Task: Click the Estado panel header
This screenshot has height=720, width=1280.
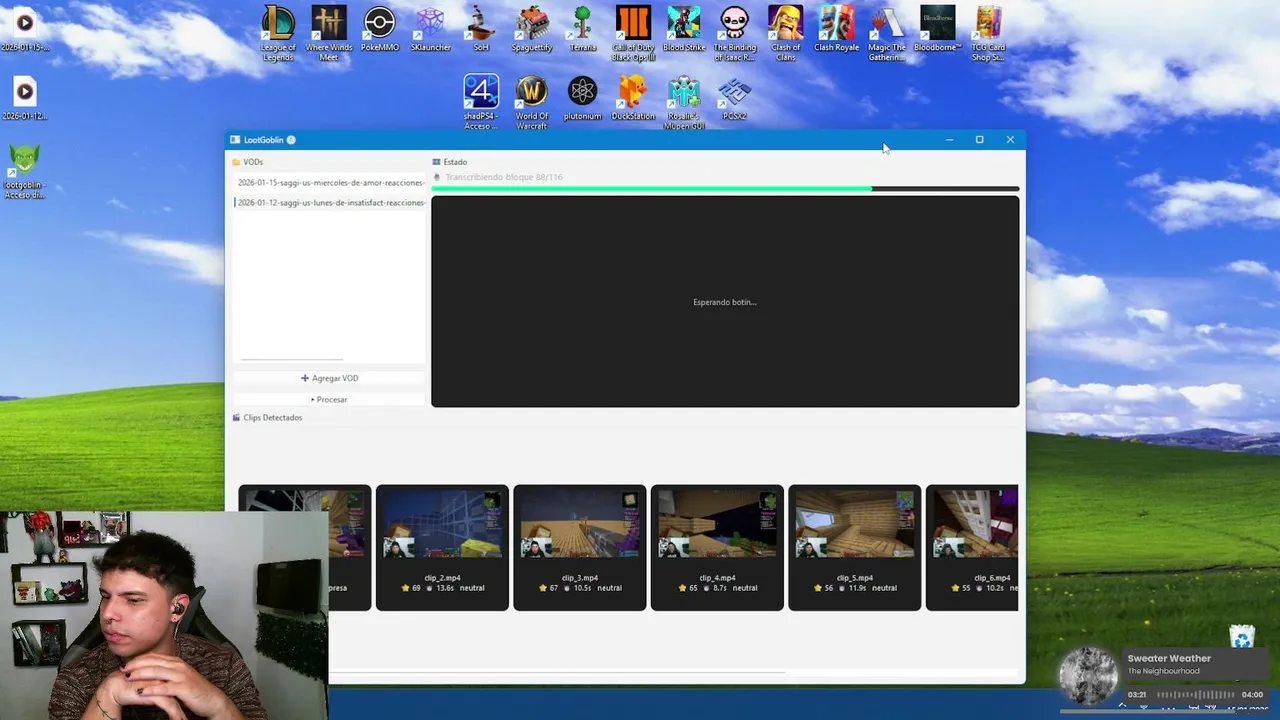Action: pos(450,162)
